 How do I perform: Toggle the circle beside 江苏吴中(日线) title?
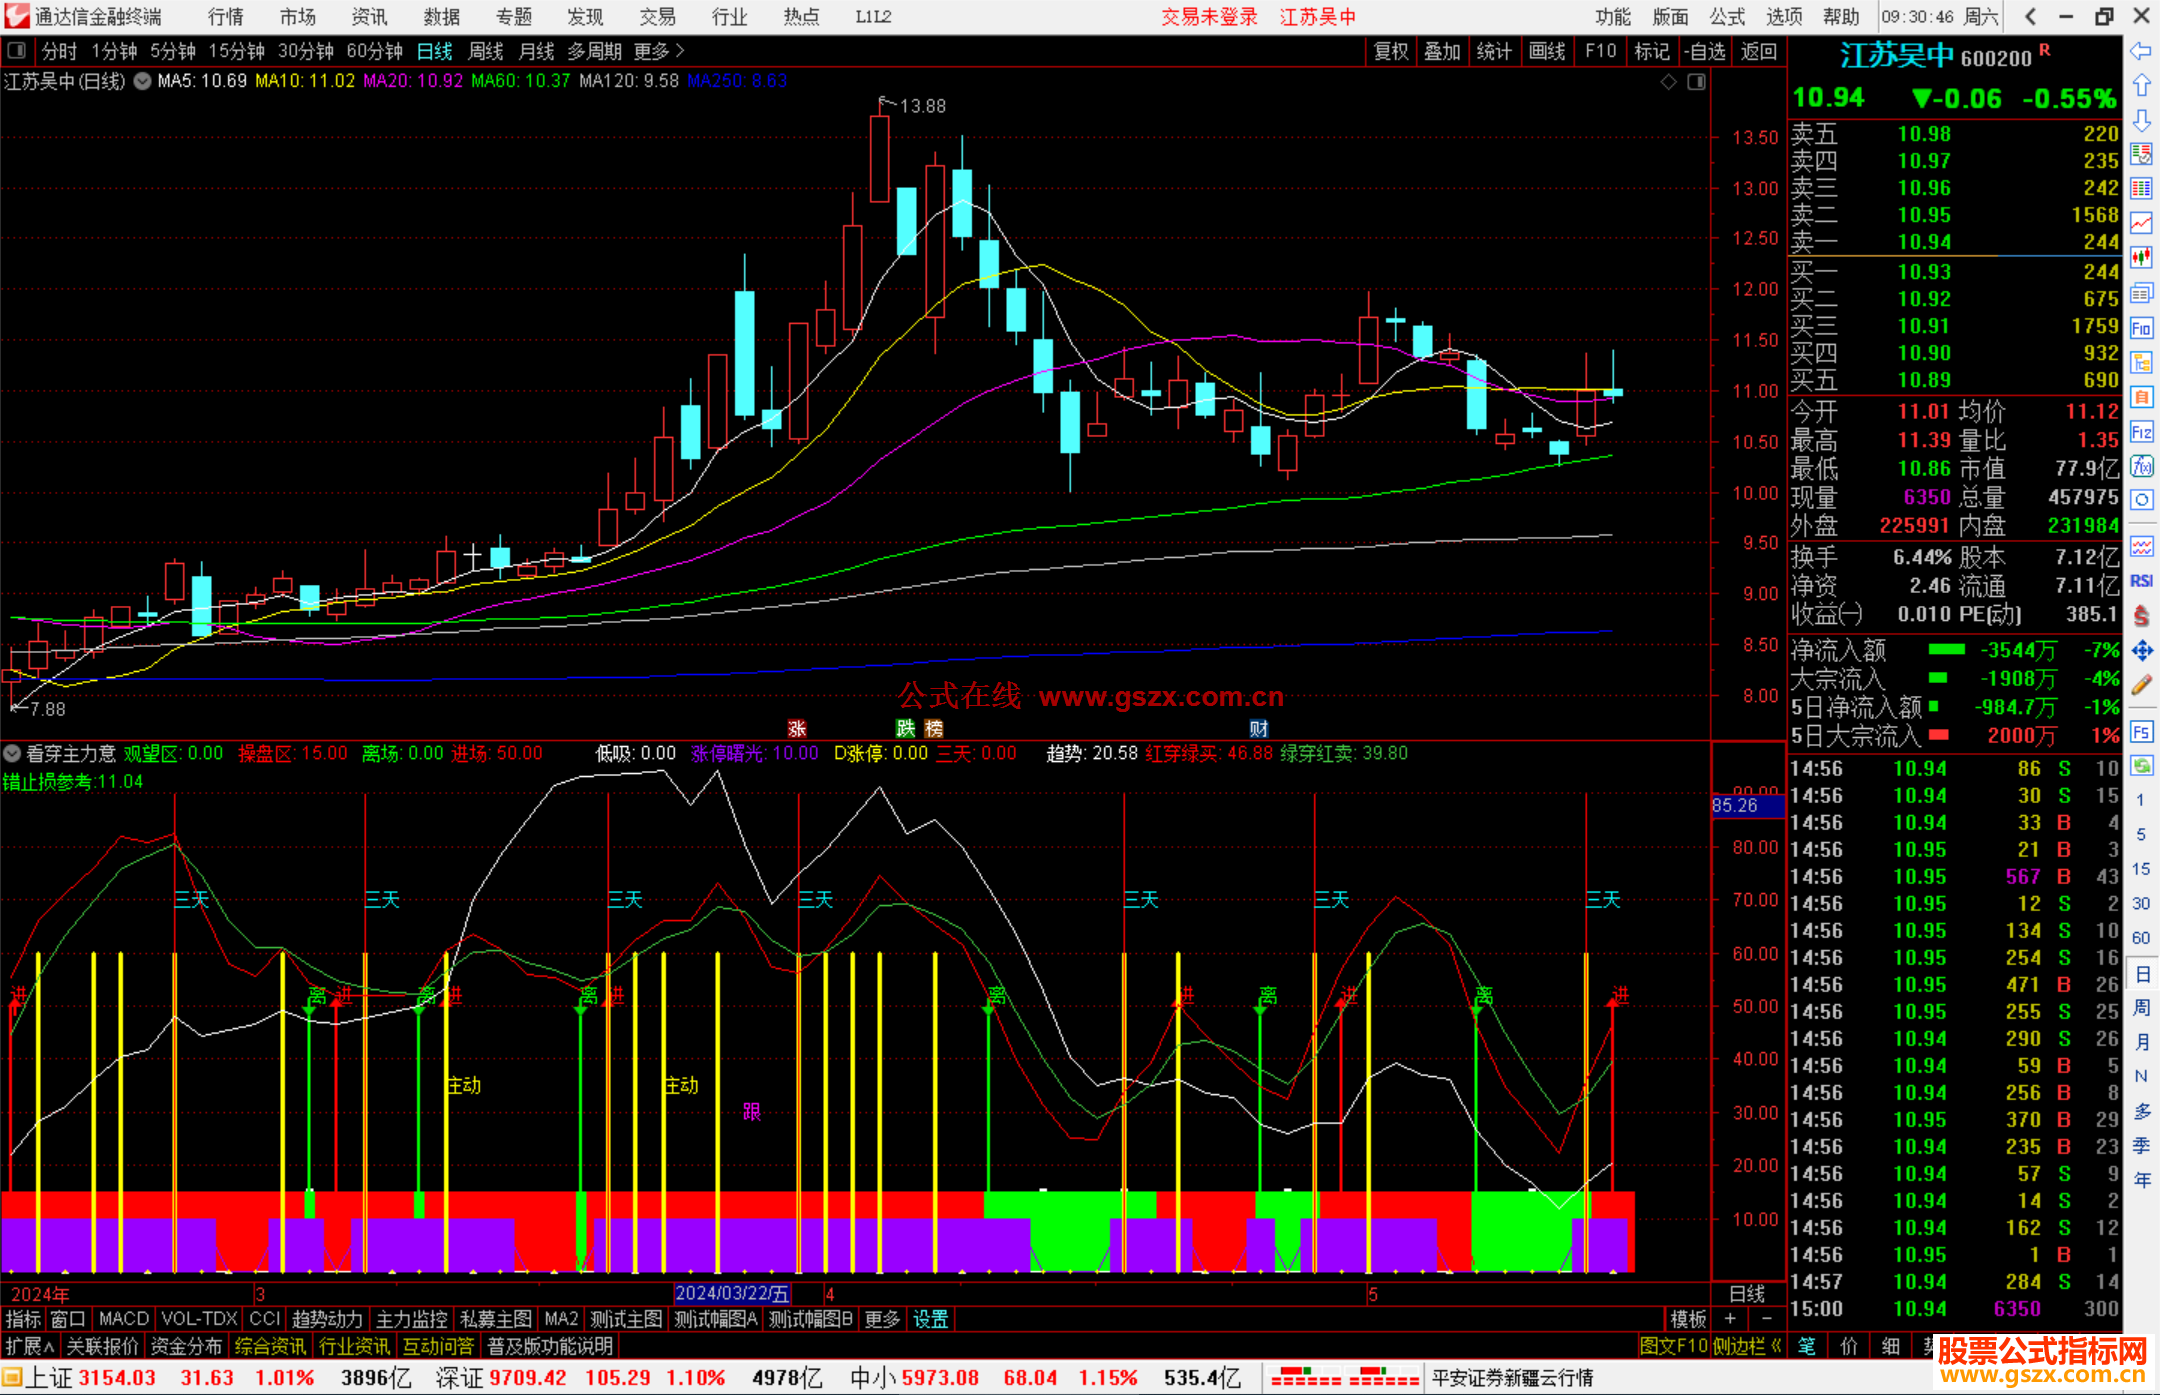point(142,82)
